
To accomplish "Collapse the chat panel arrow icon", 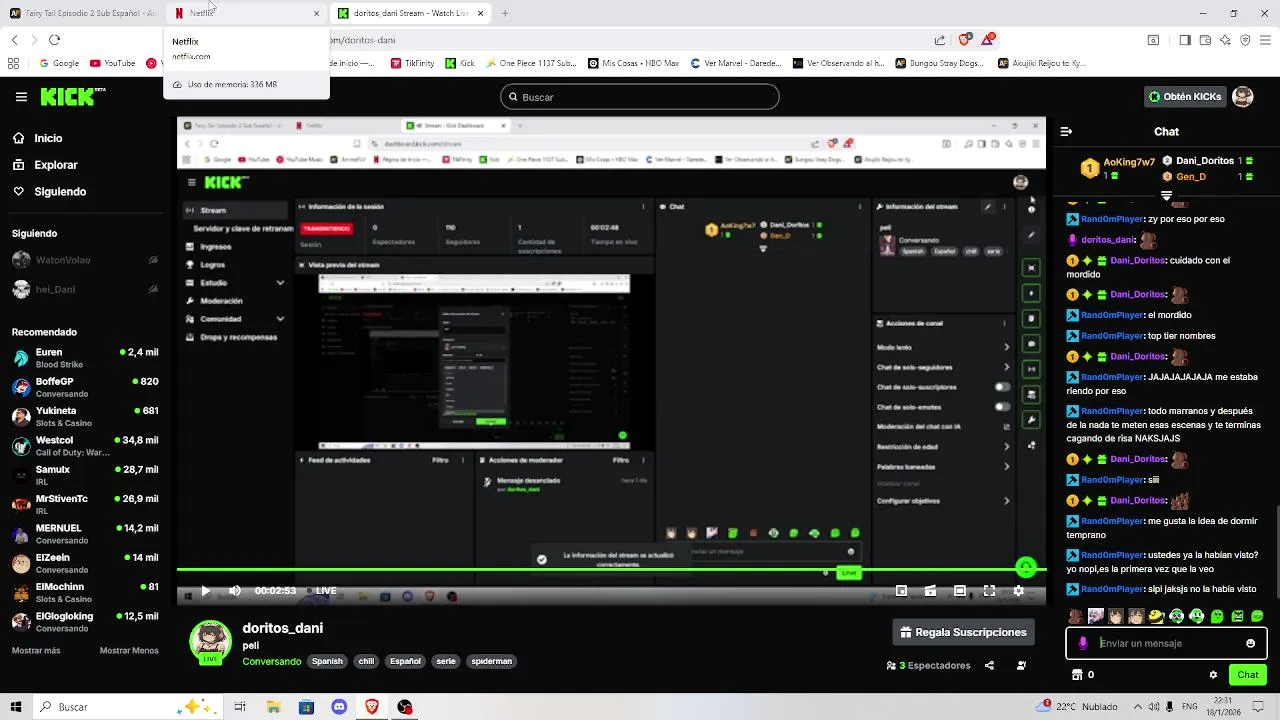I will [x=1066, y=131].
